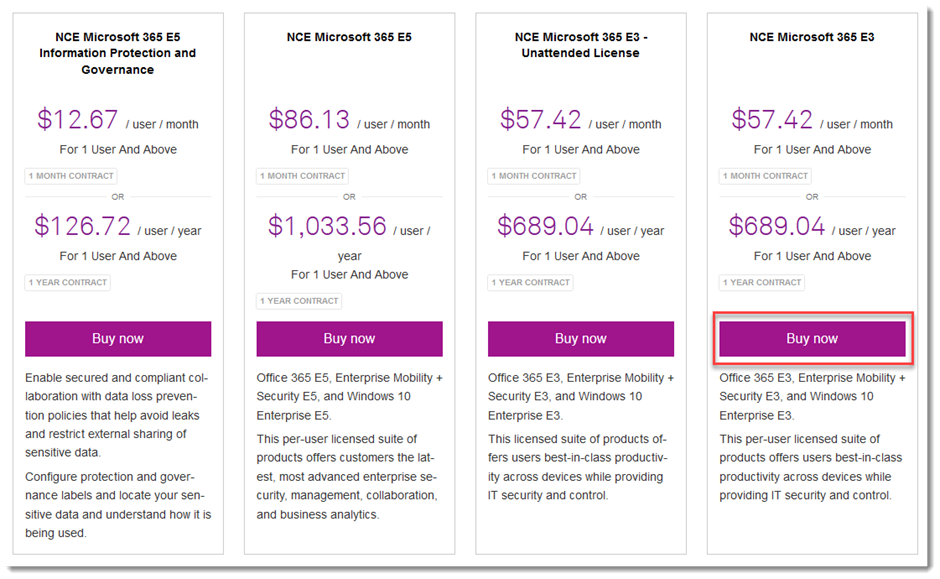Select the 1 Month Contract badge for E5
Viewport: 940px width, 579px height.
[302, 176]
